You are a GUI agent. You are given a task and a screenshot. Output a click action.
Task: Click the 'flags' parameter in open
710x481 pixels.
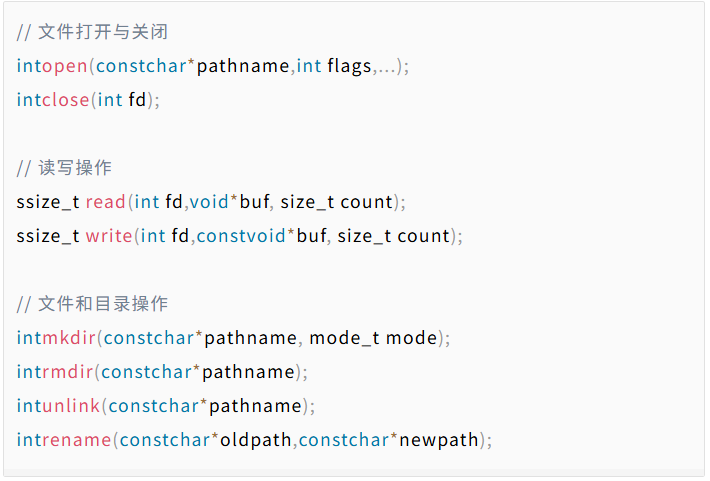click(x=350, y=66)
